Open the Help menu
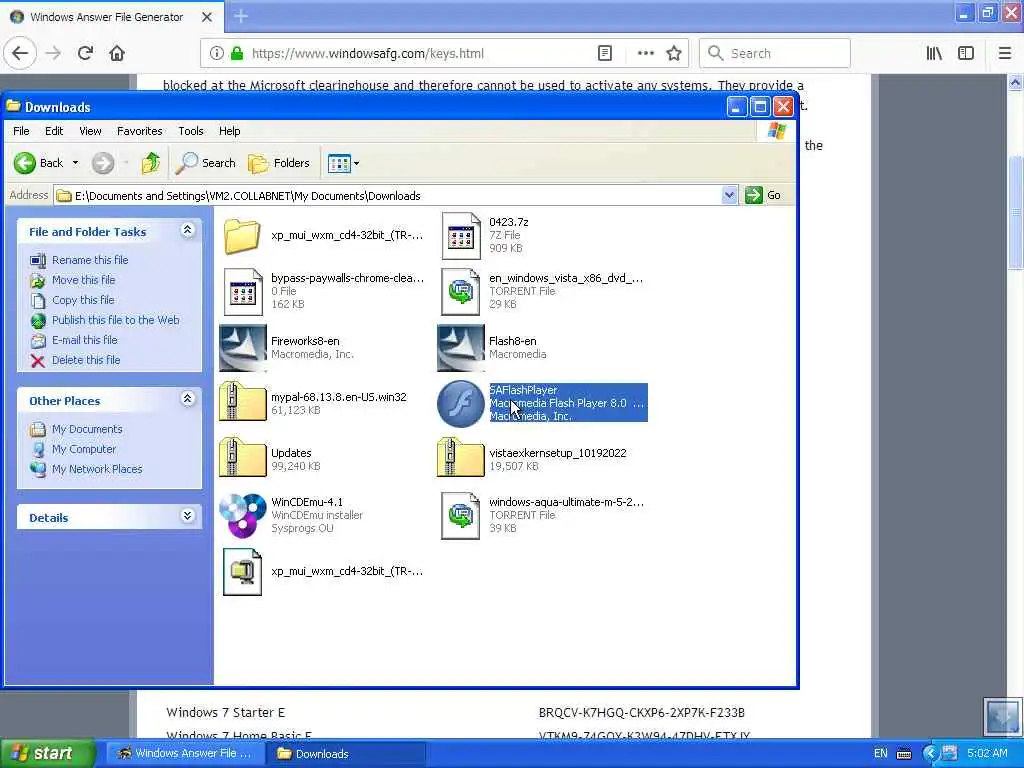 point(229,131)
